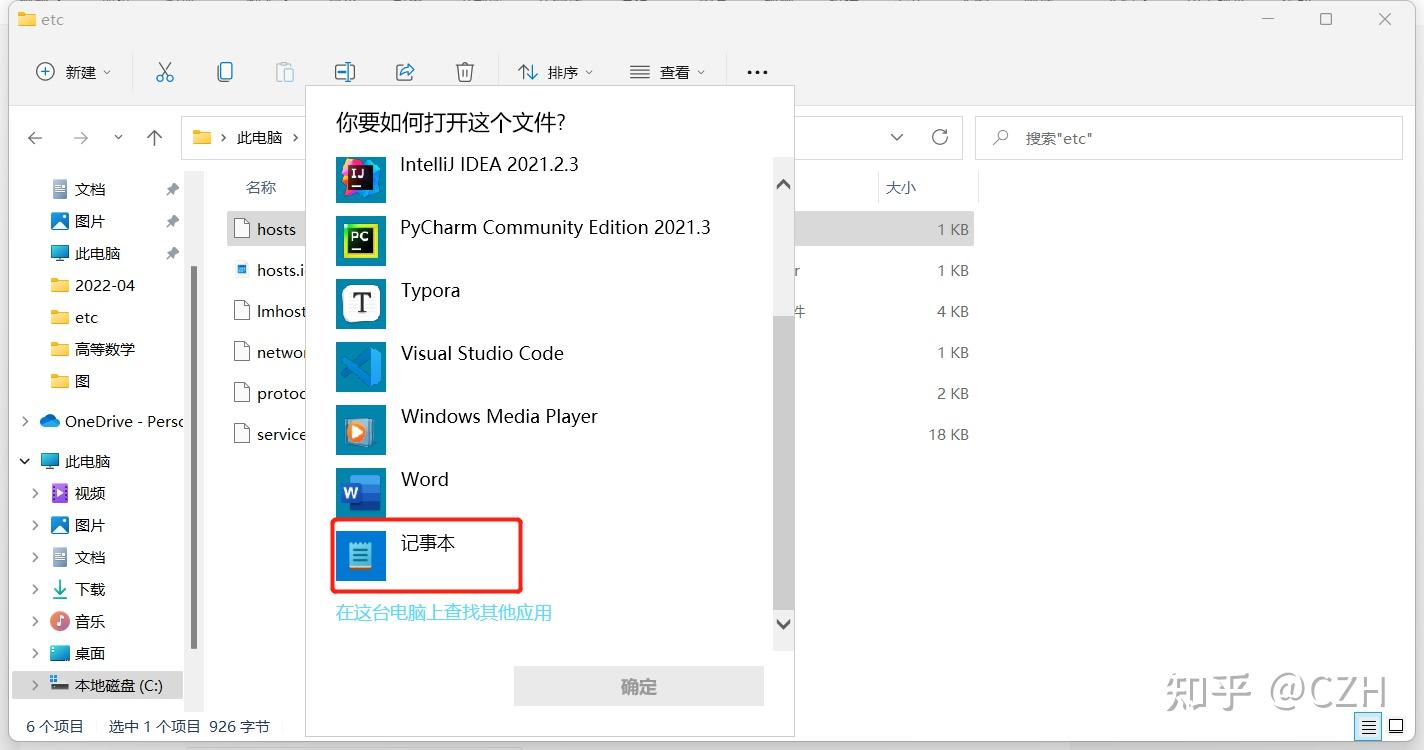Switch to details view icon in status bar
This screenshot has width=1424, height=750.
coord(1369,727)
